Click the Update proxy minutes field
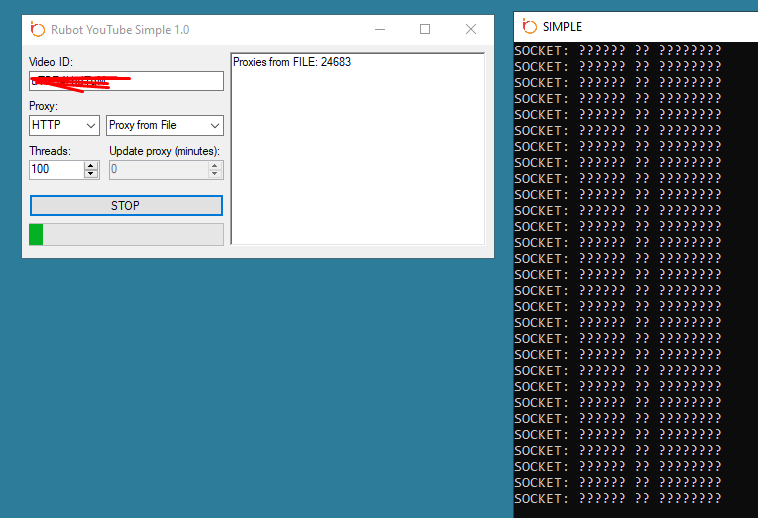The image size is (758, 518). (x=158, y=170)
